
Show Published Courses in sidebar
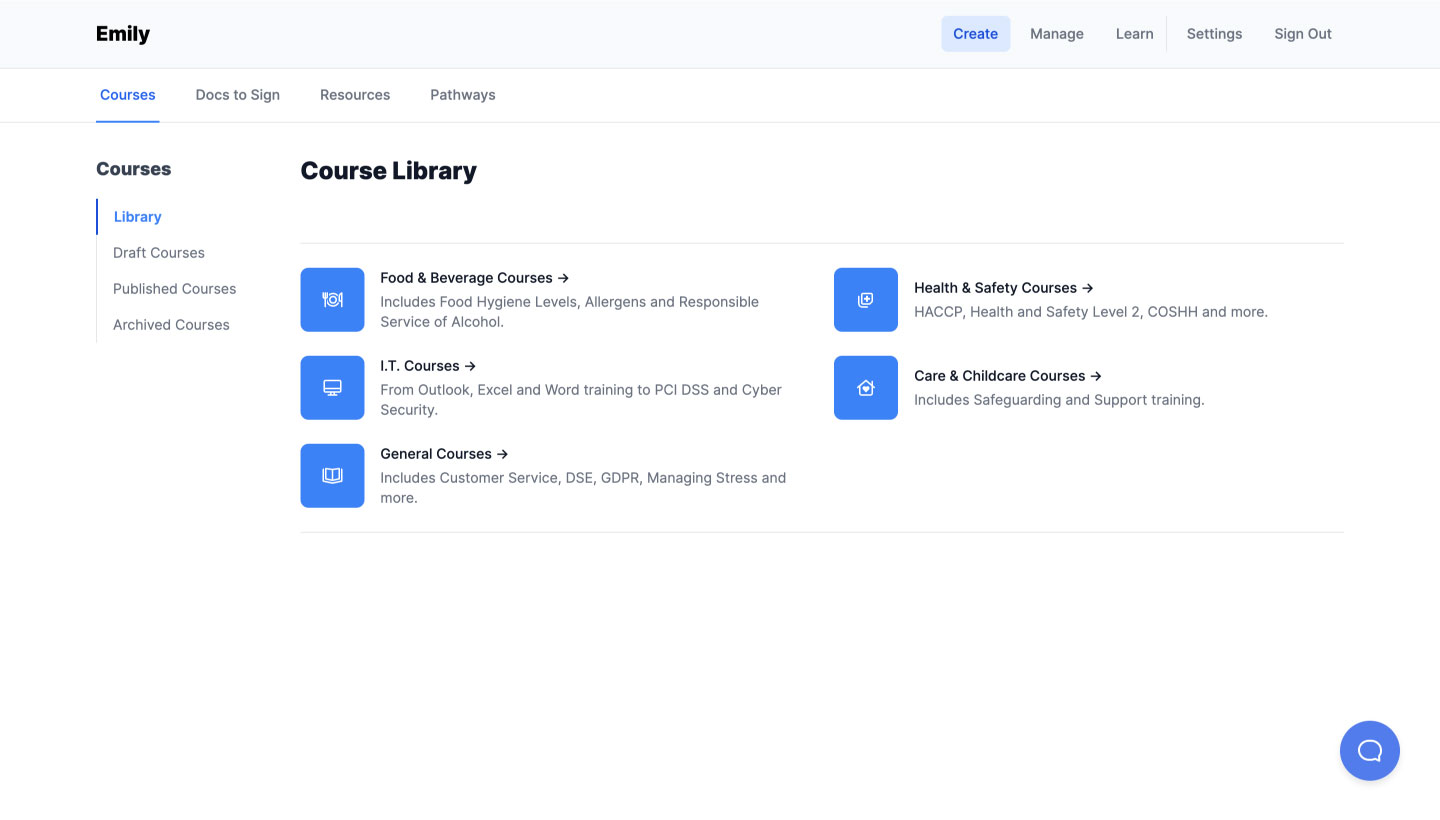pos(174,289)
